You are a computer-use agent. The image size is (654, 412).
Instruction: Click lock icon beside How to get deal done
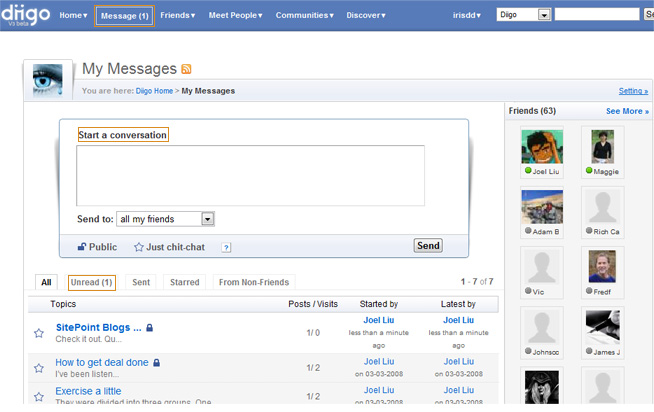pos(156,363)
